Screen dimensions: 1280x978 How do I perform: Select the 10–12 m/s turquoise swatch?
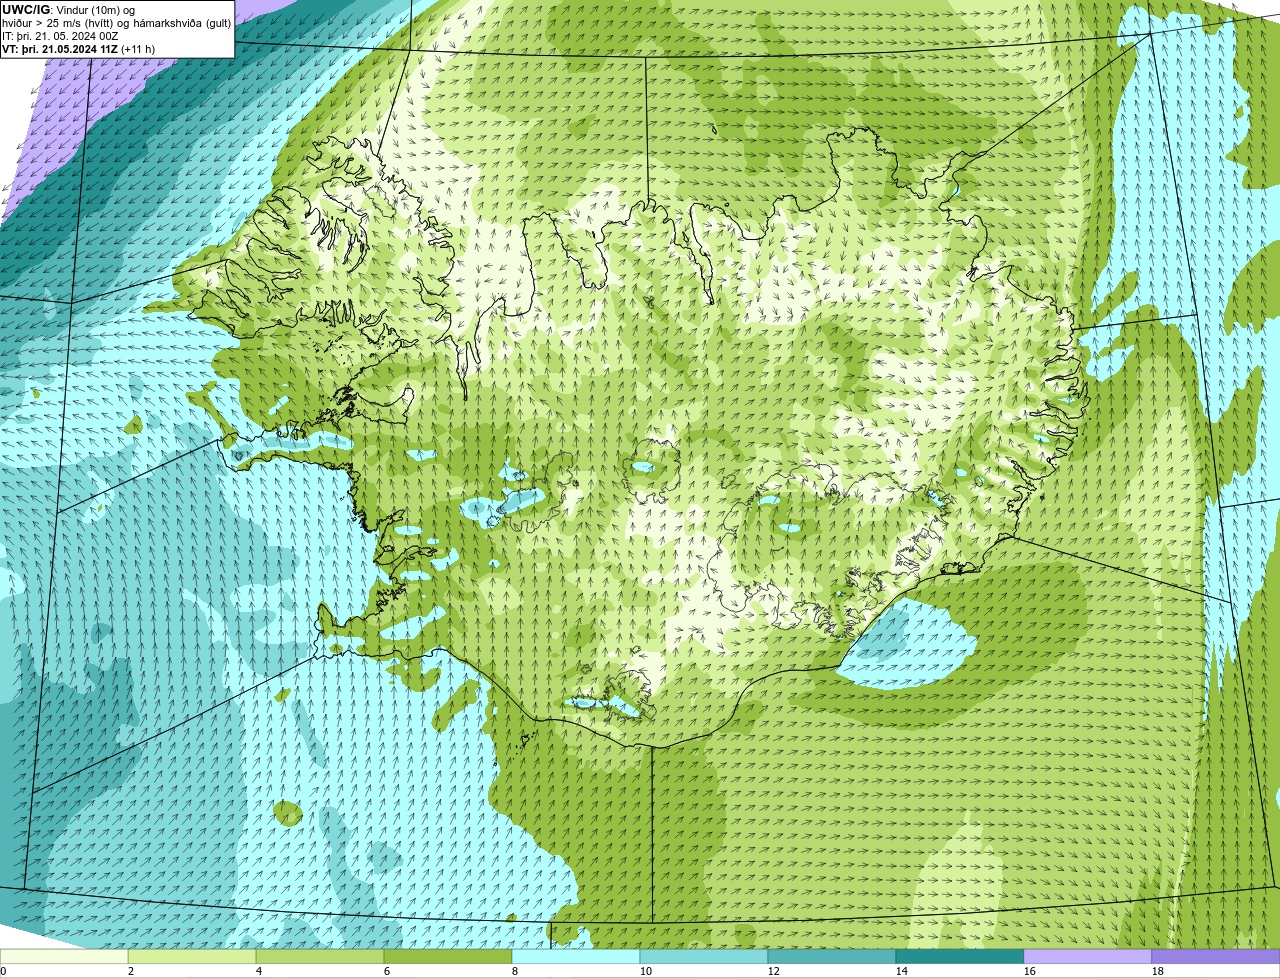point(704,957)
